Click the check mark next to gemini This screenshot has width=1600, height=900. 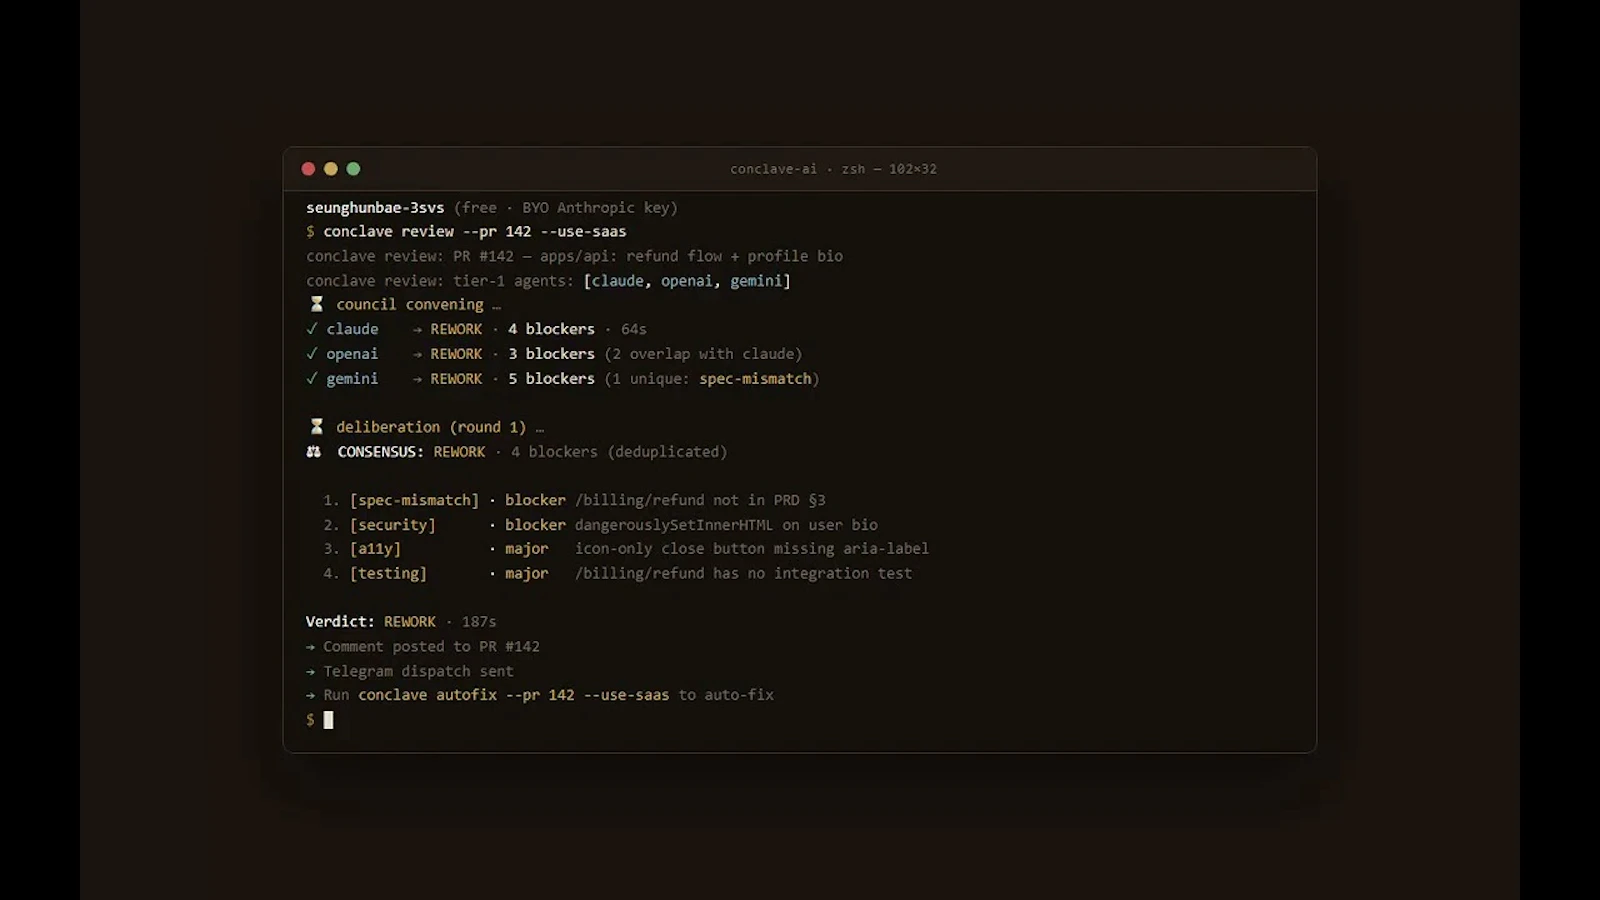pyautogui.click(x=312, y=379)
